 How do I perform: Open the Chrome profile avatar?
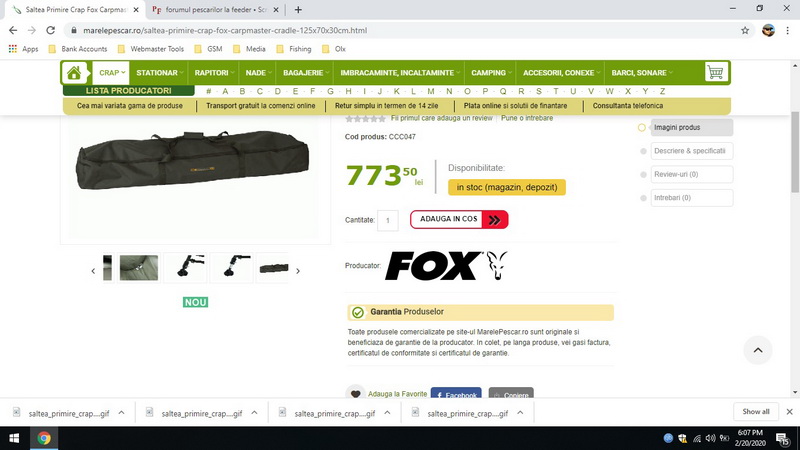click(768, 31)
